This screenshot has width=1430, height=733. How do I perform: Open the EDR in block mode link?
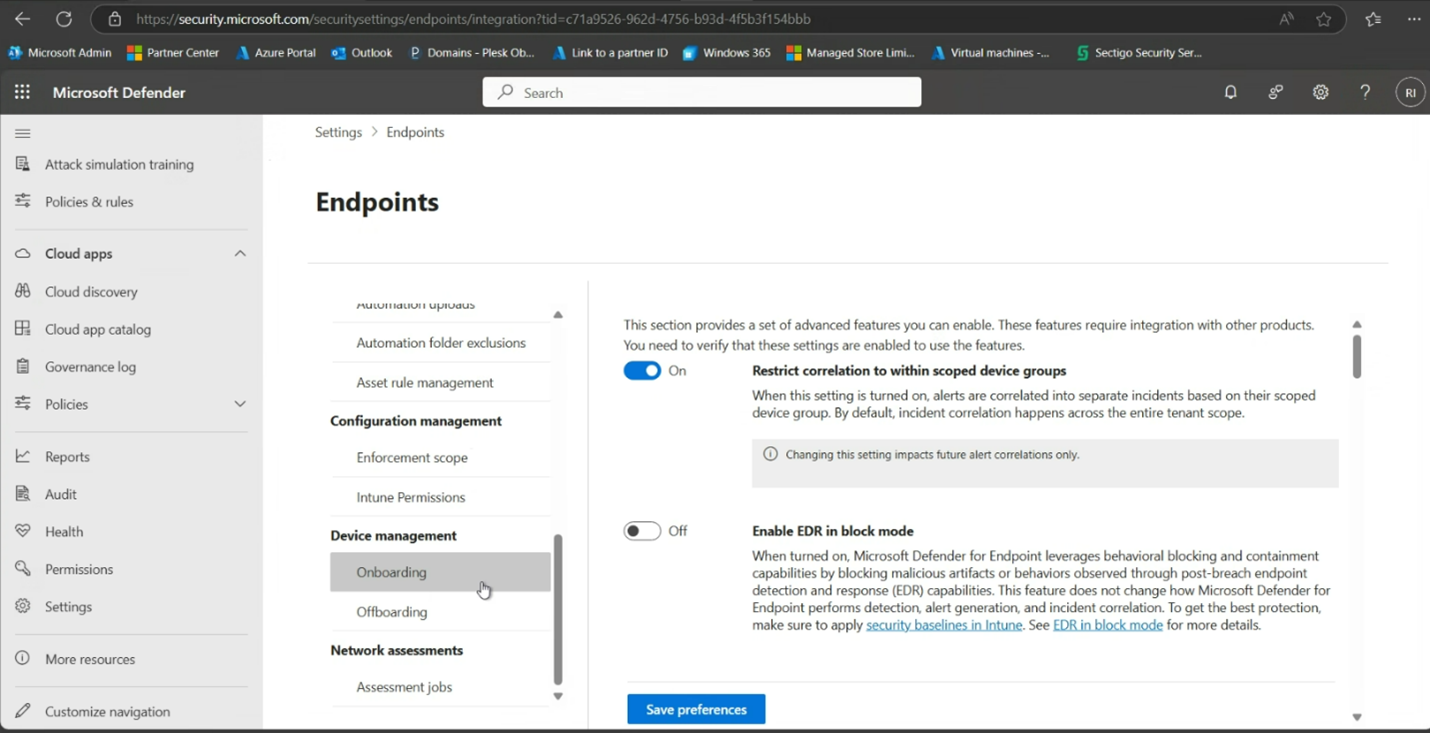tap(1107, 624)
